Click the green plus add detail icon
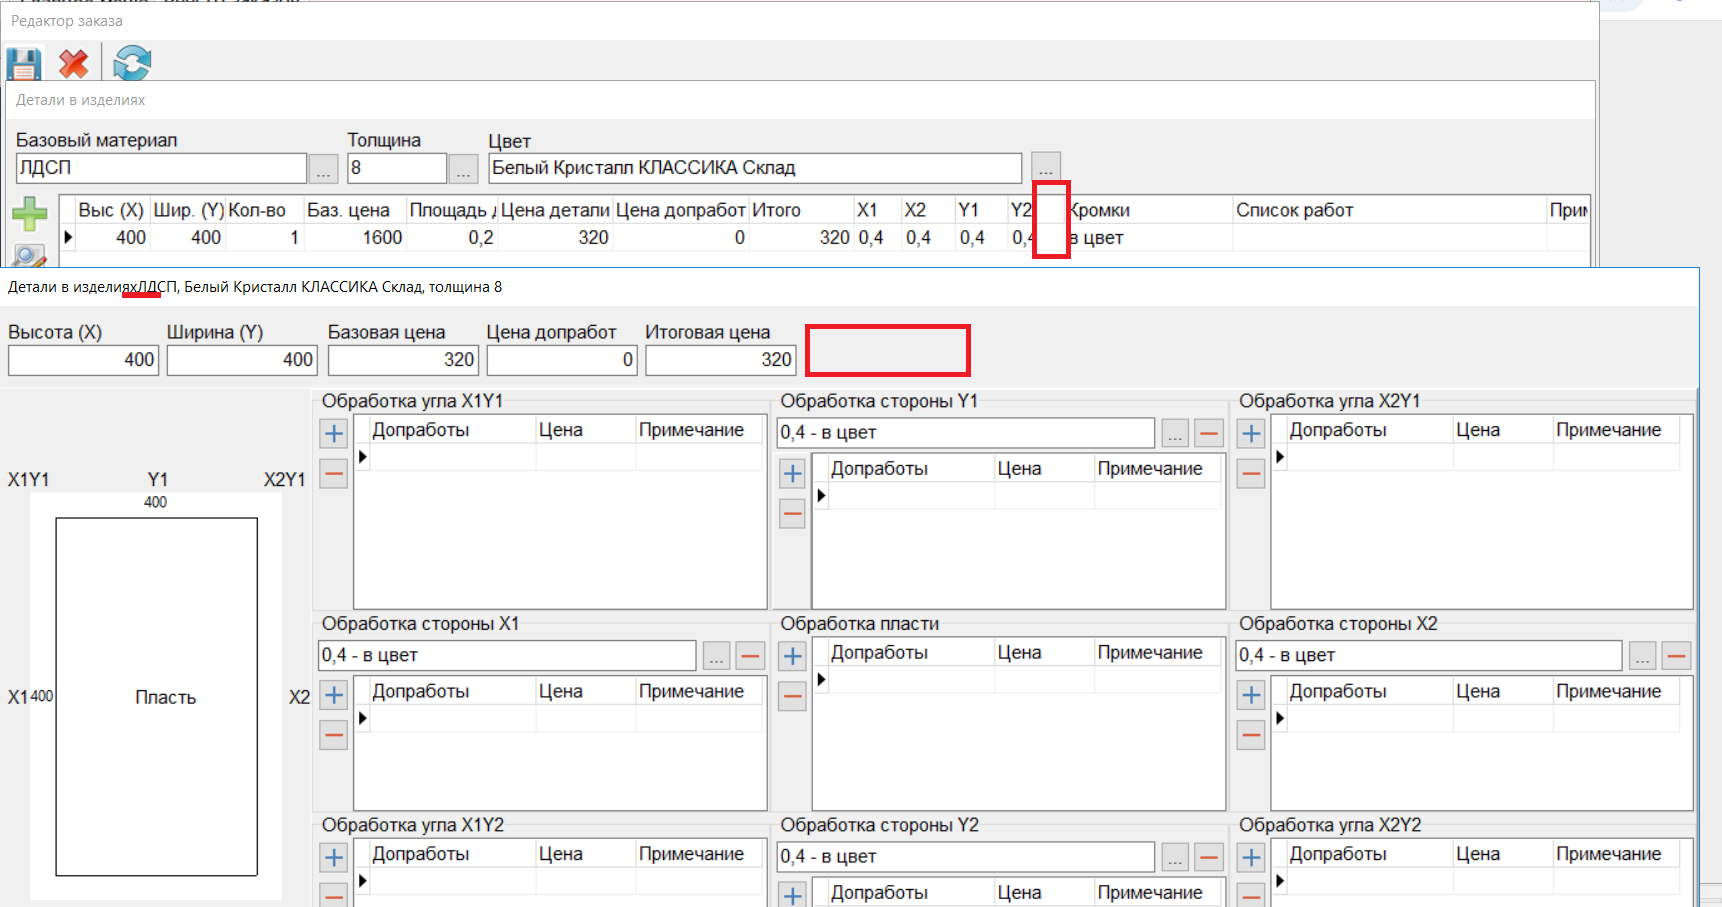Viewport: 1722px width, 907px height. 29,213
